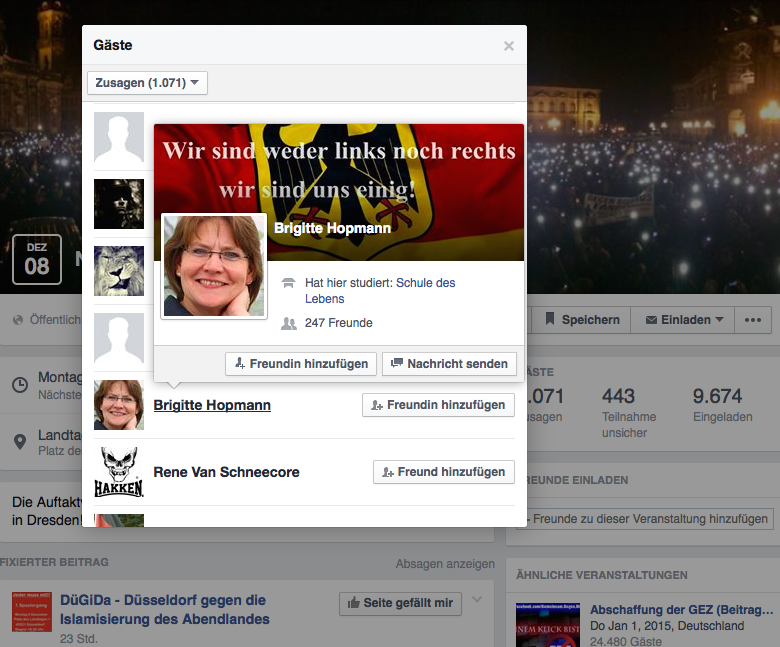Image resolution: width=780 pixels, height=647 pixels.
Task: Select the school icon beside Hat hier studiert
Action: pos(289,283)
